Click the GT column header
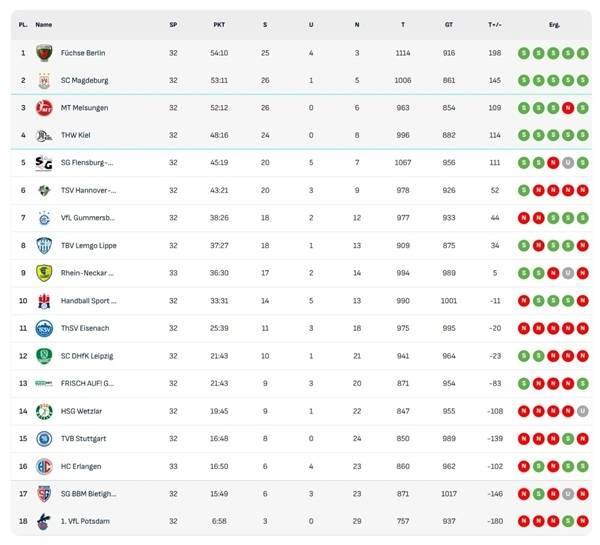This screenshot has height=545, width=600. click(x=449, y=23)
